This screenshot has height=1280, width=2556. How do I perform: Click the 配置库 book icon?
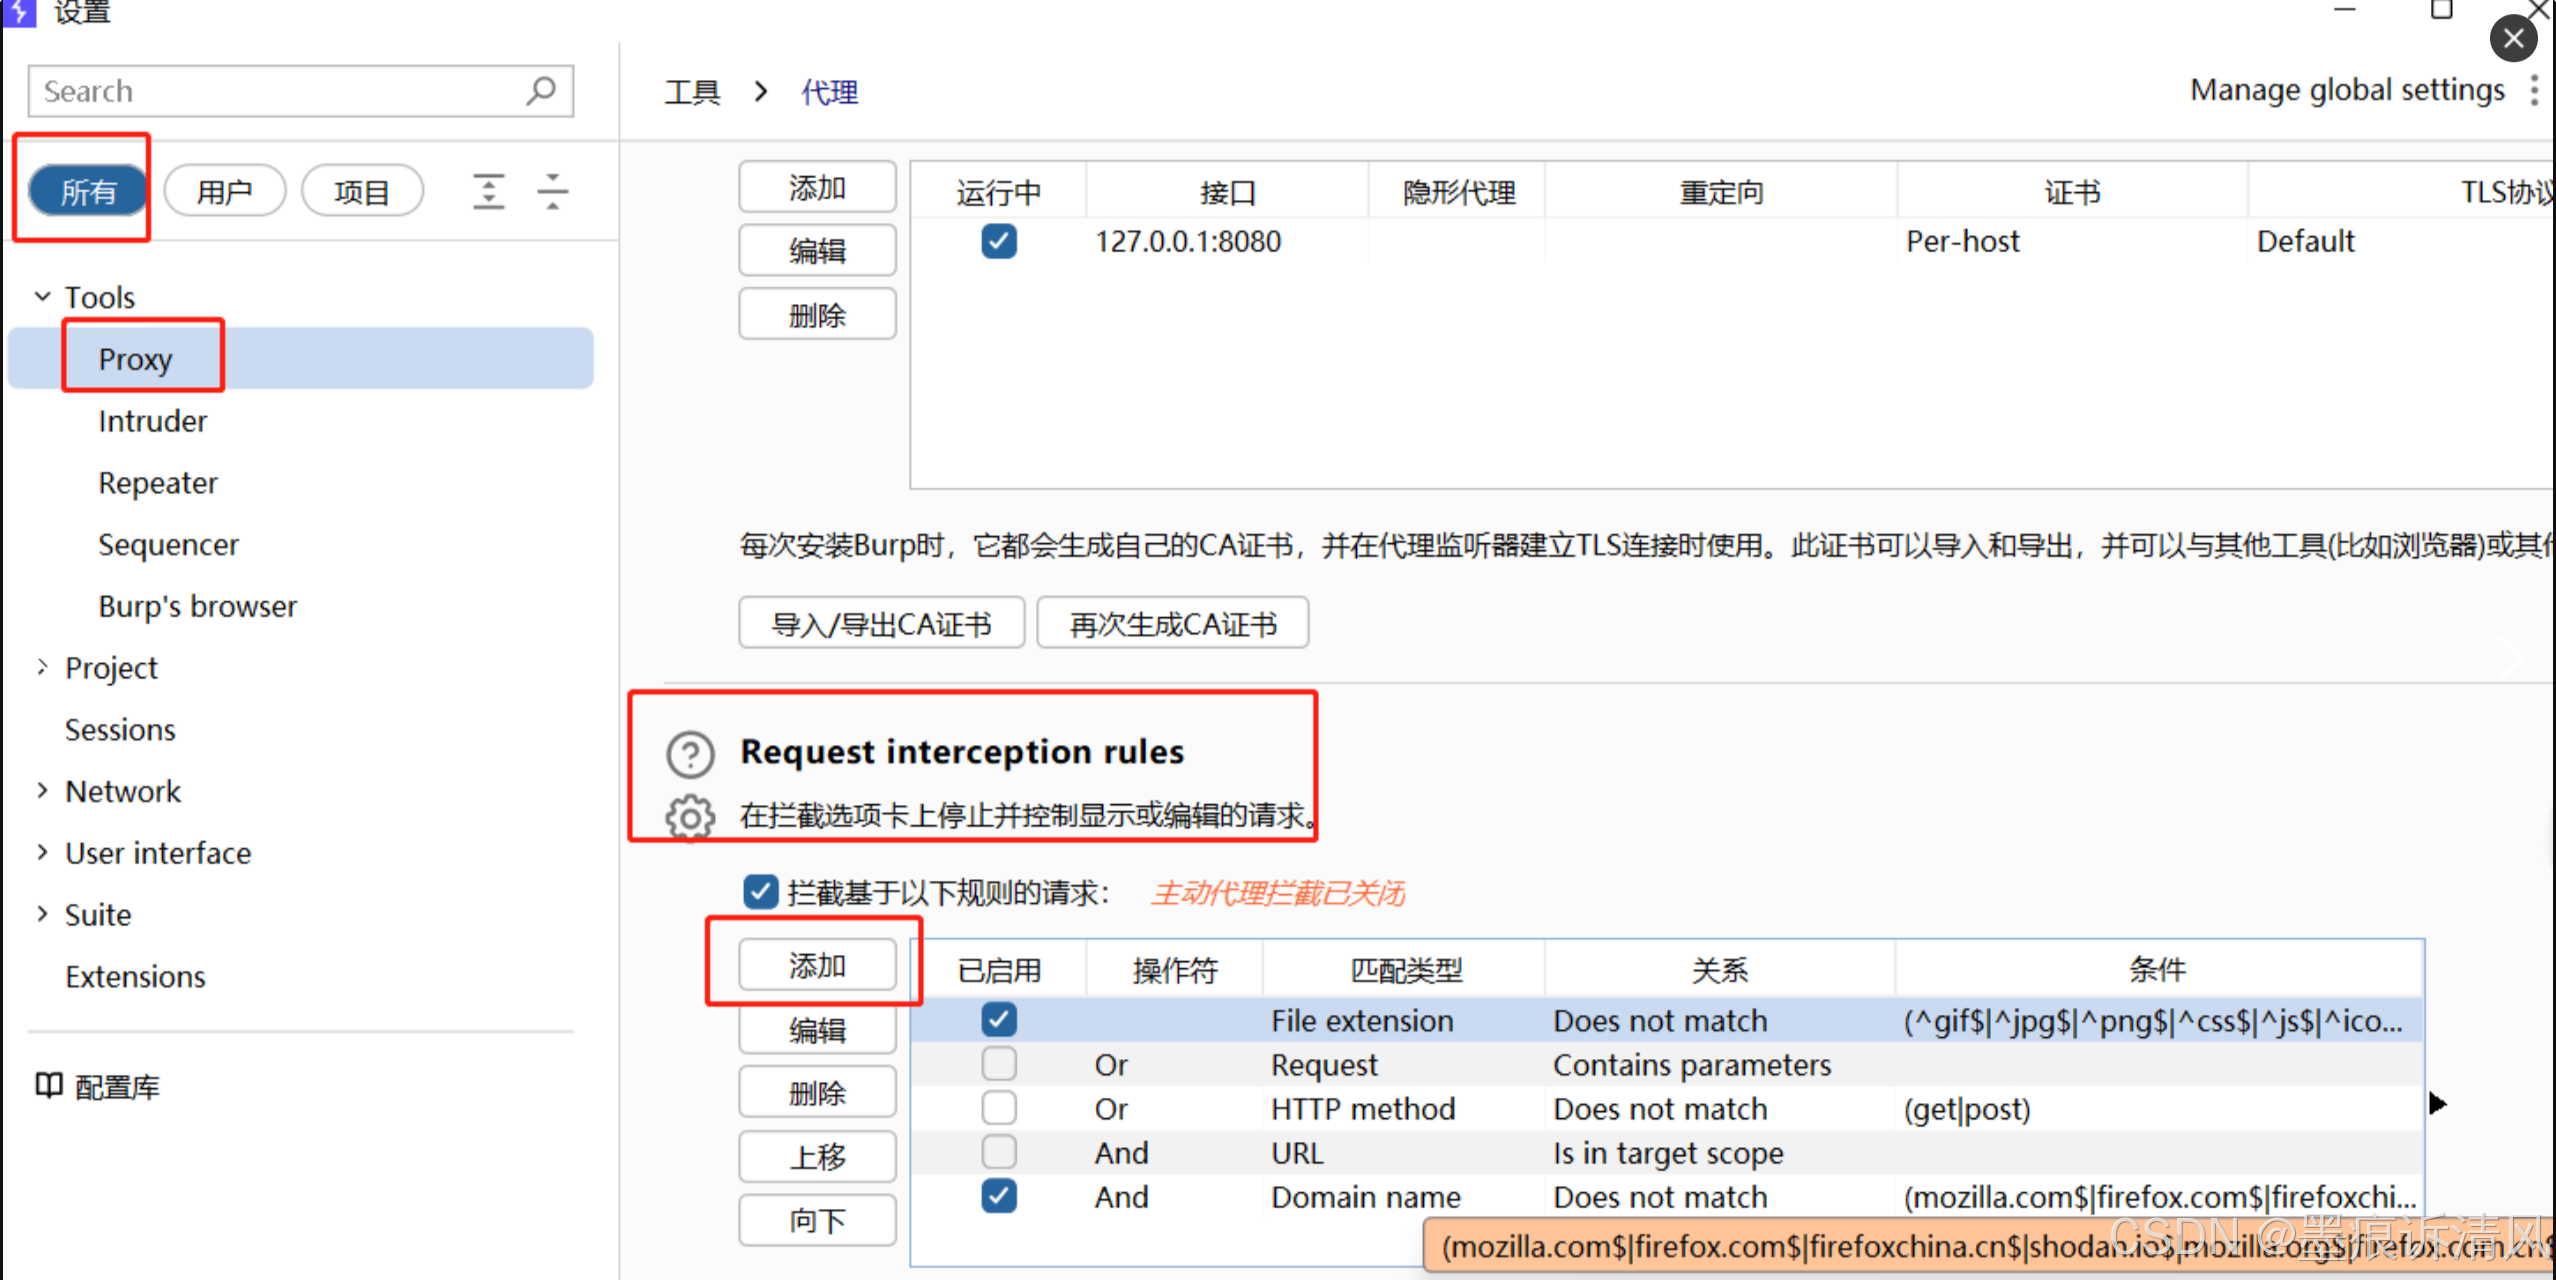48,1086
